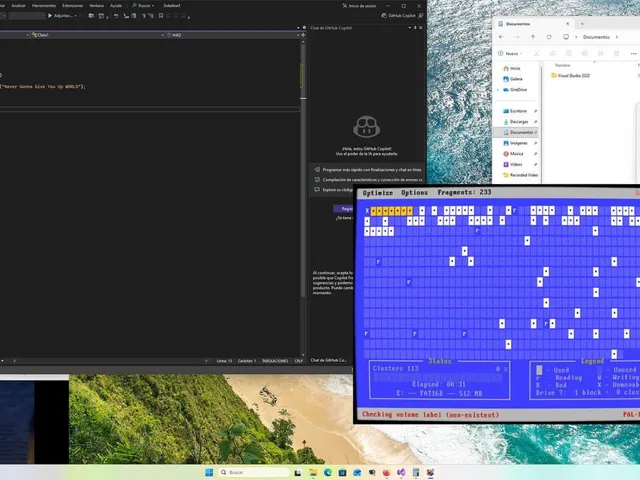The width and height of the screenshot is (640, 480).
Task: Click the editor vertical scrollbar
Action: [x=303, y=198]
